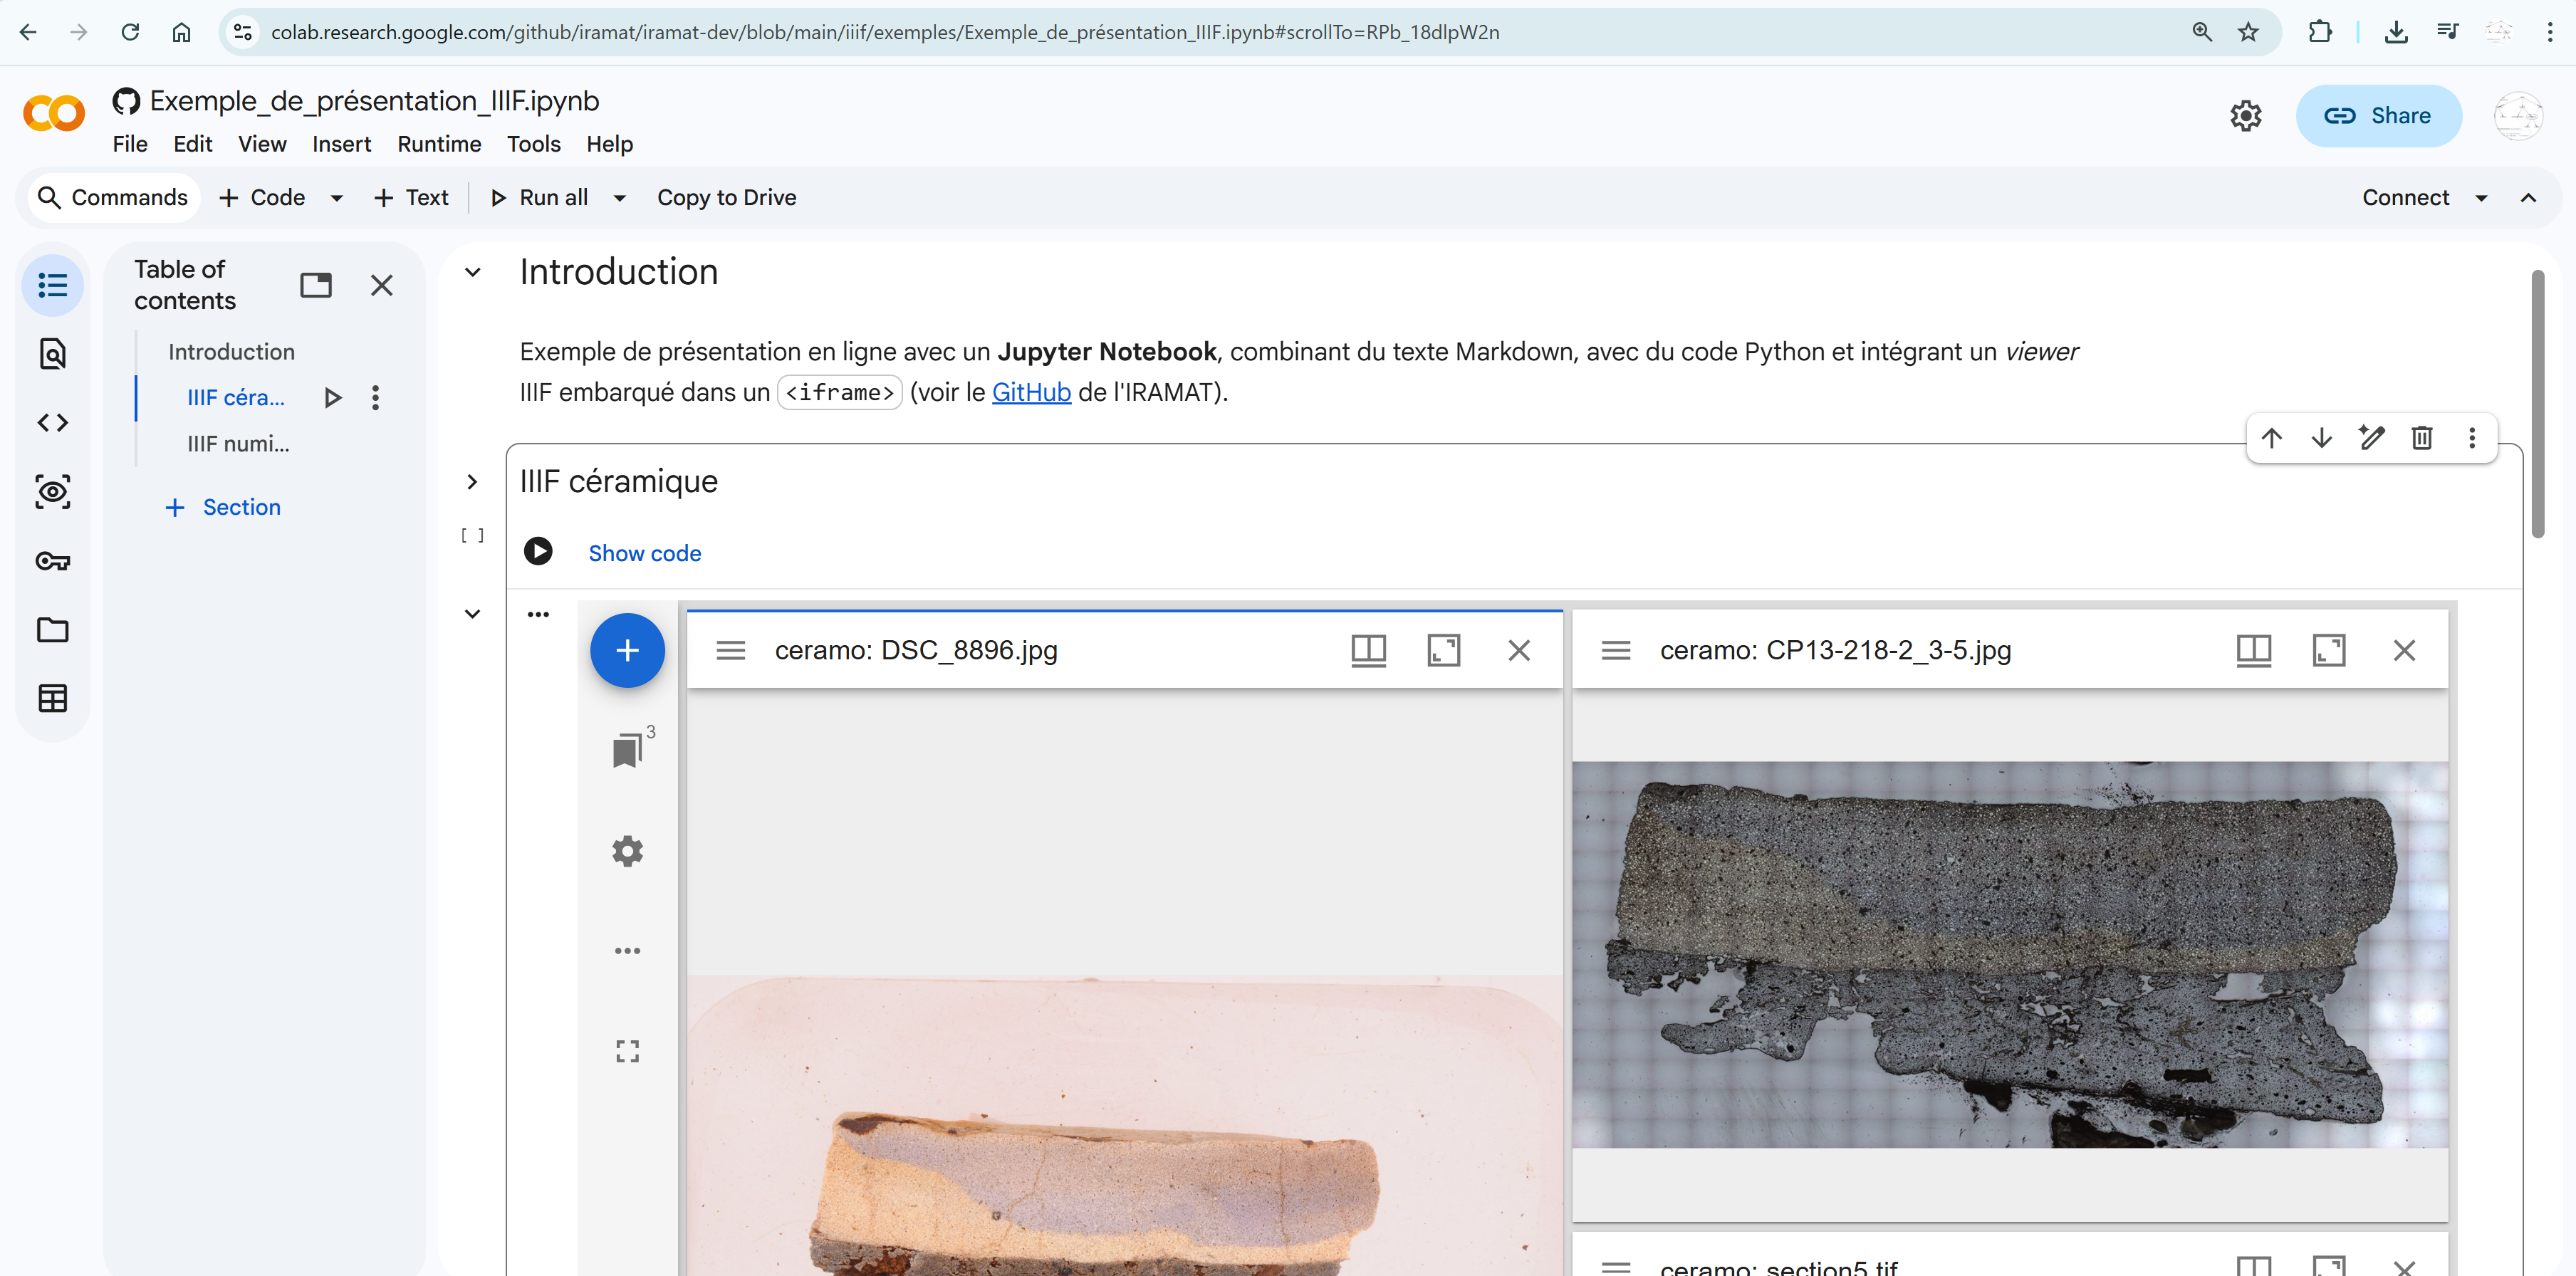
Task: Toggle the Table of contents sidebar
Action: (x=52, y=286)
